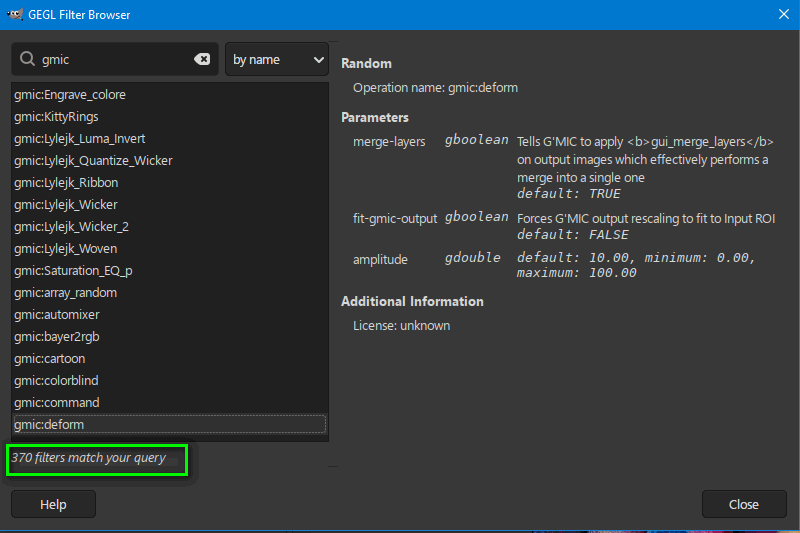This screenshot has width=800, height=533.
Task: Select gmic:KittyRings filter
Action: tap(169, 116)
